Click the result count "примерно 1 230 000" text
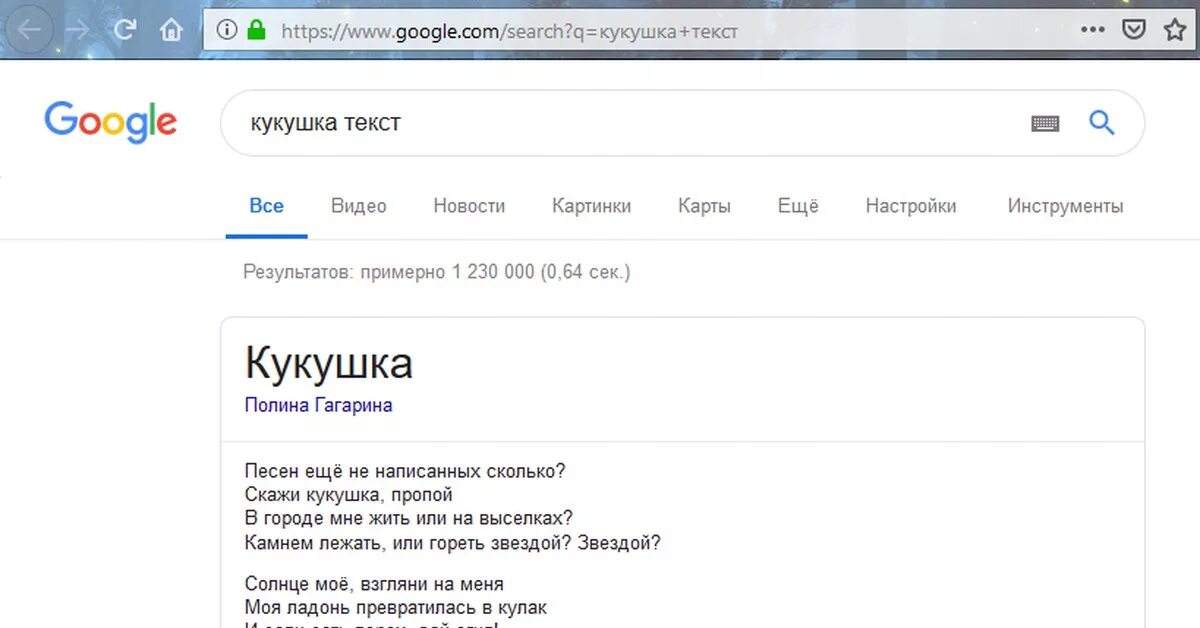The image size is (1200, 628). (447, 272)
